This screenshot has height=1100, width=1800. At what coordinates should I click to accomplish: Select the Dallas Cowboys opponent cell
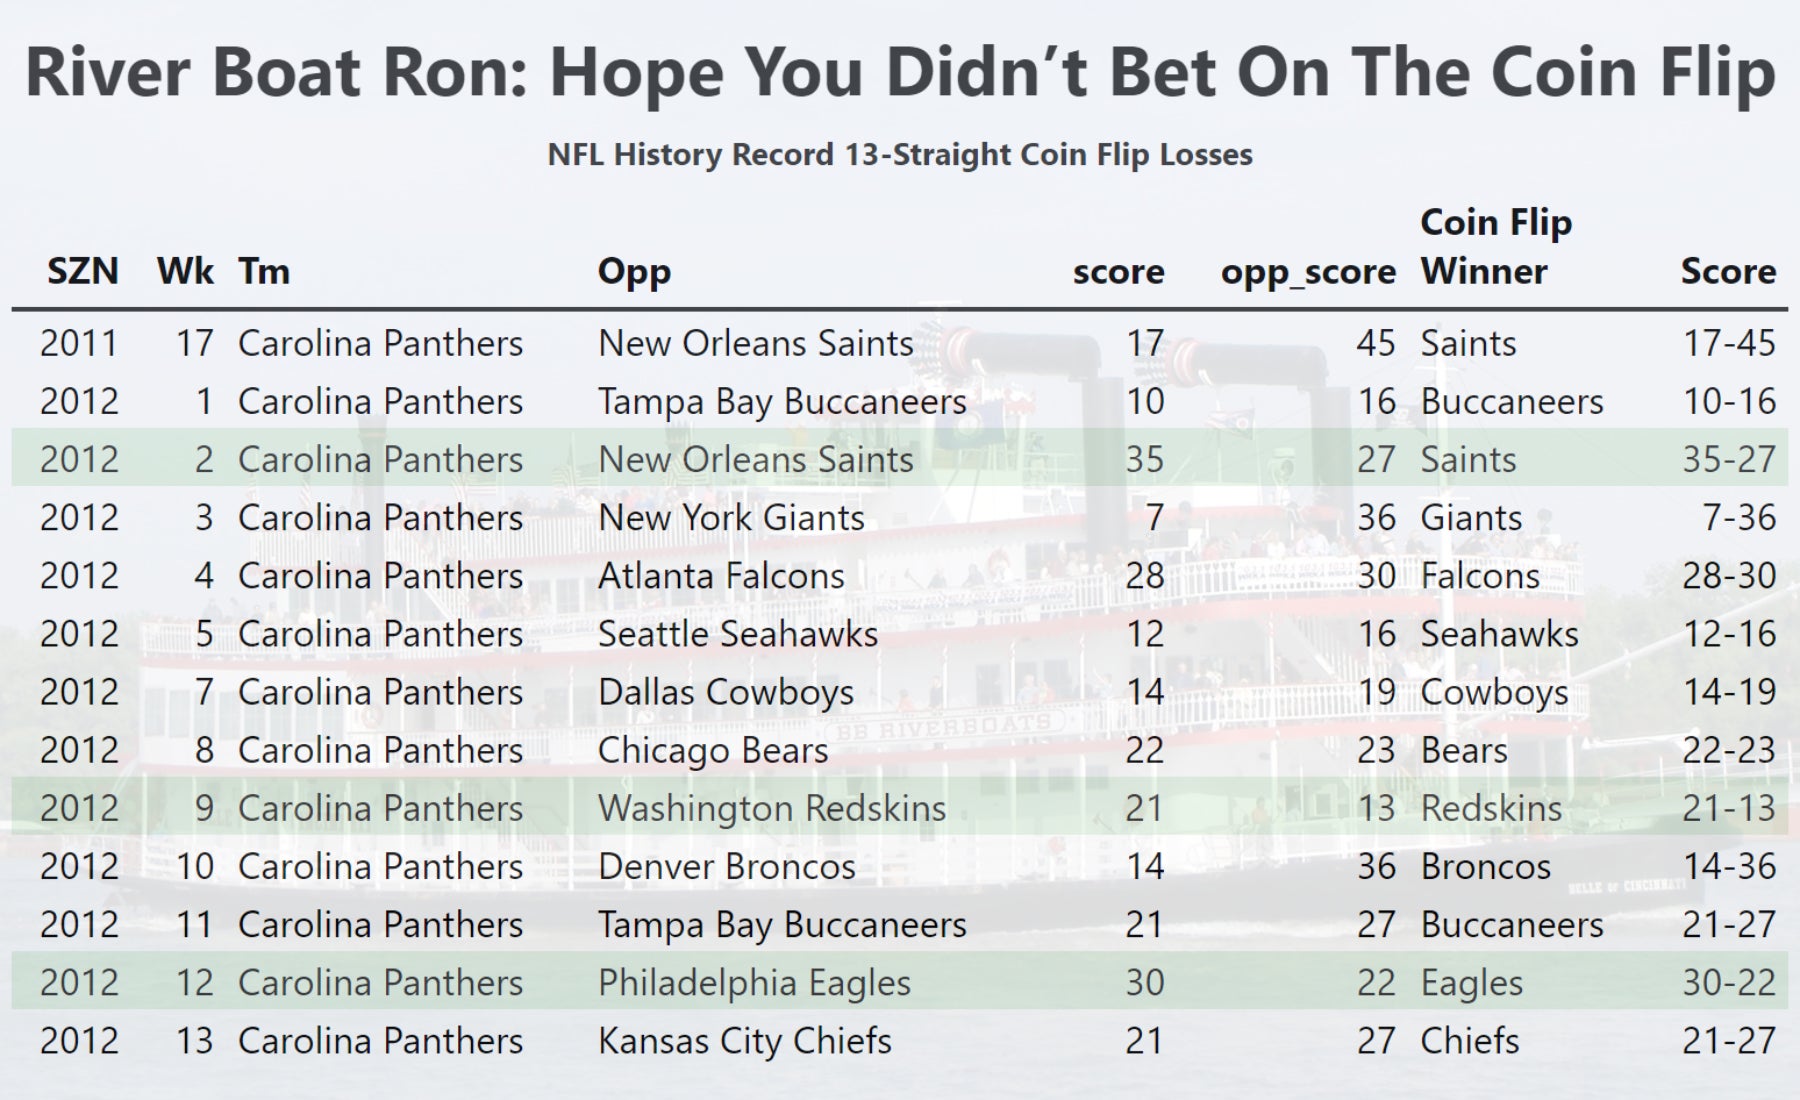[726, 692]
